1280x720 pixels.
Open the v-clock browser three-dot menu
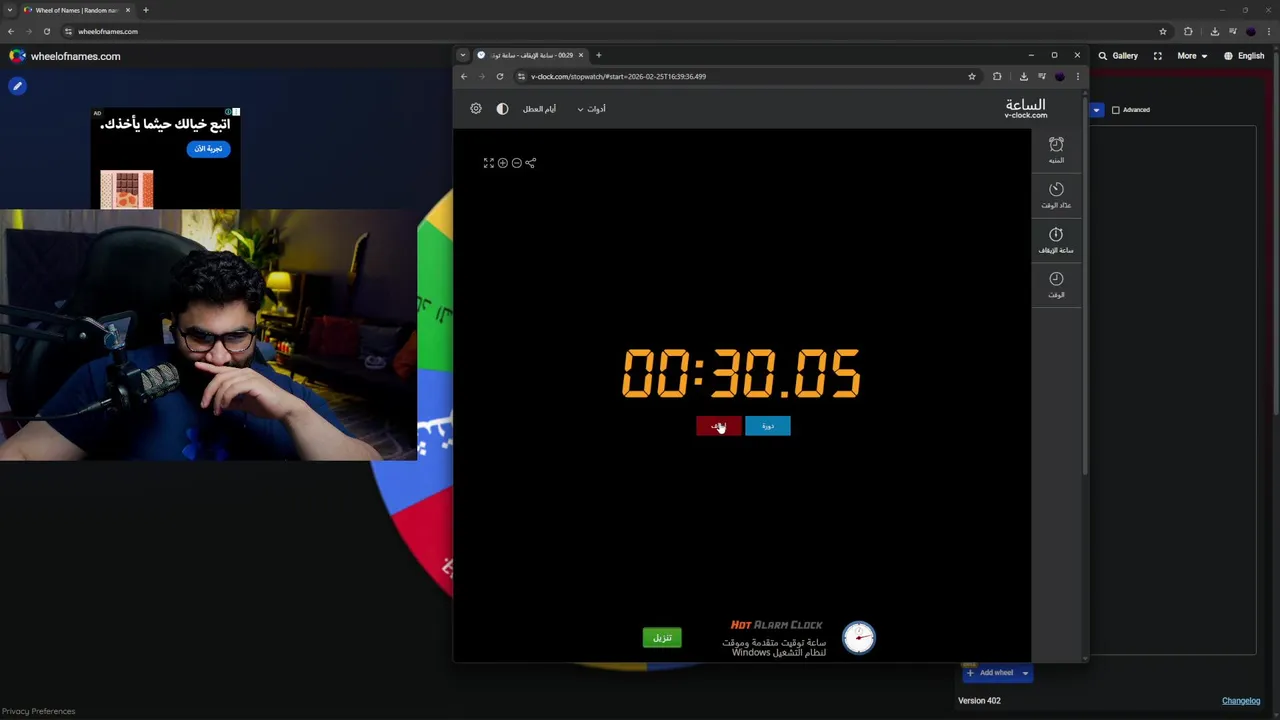point(1077,76)
